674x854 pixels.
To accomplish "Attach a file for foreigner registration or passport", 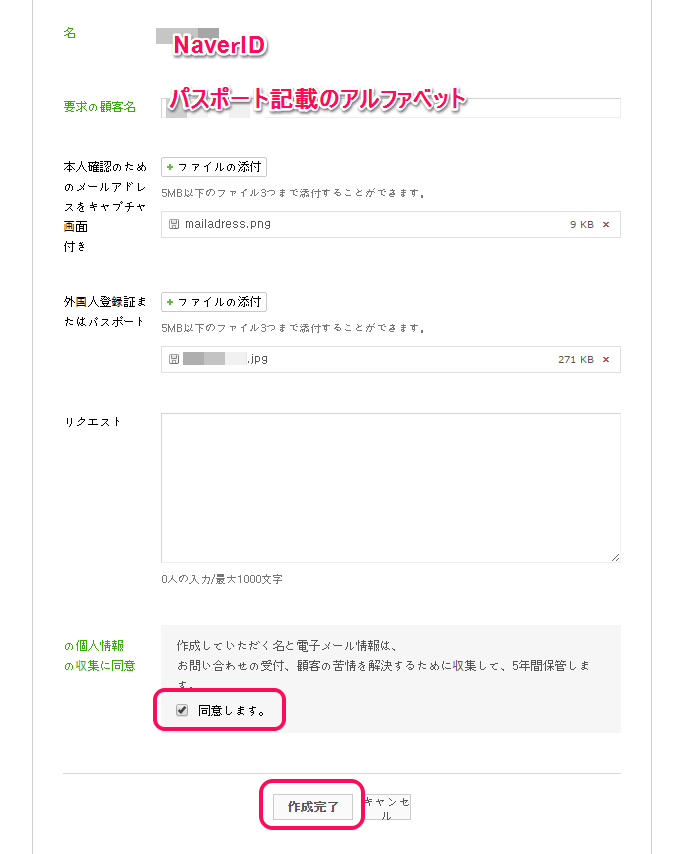I will point(214,302).
